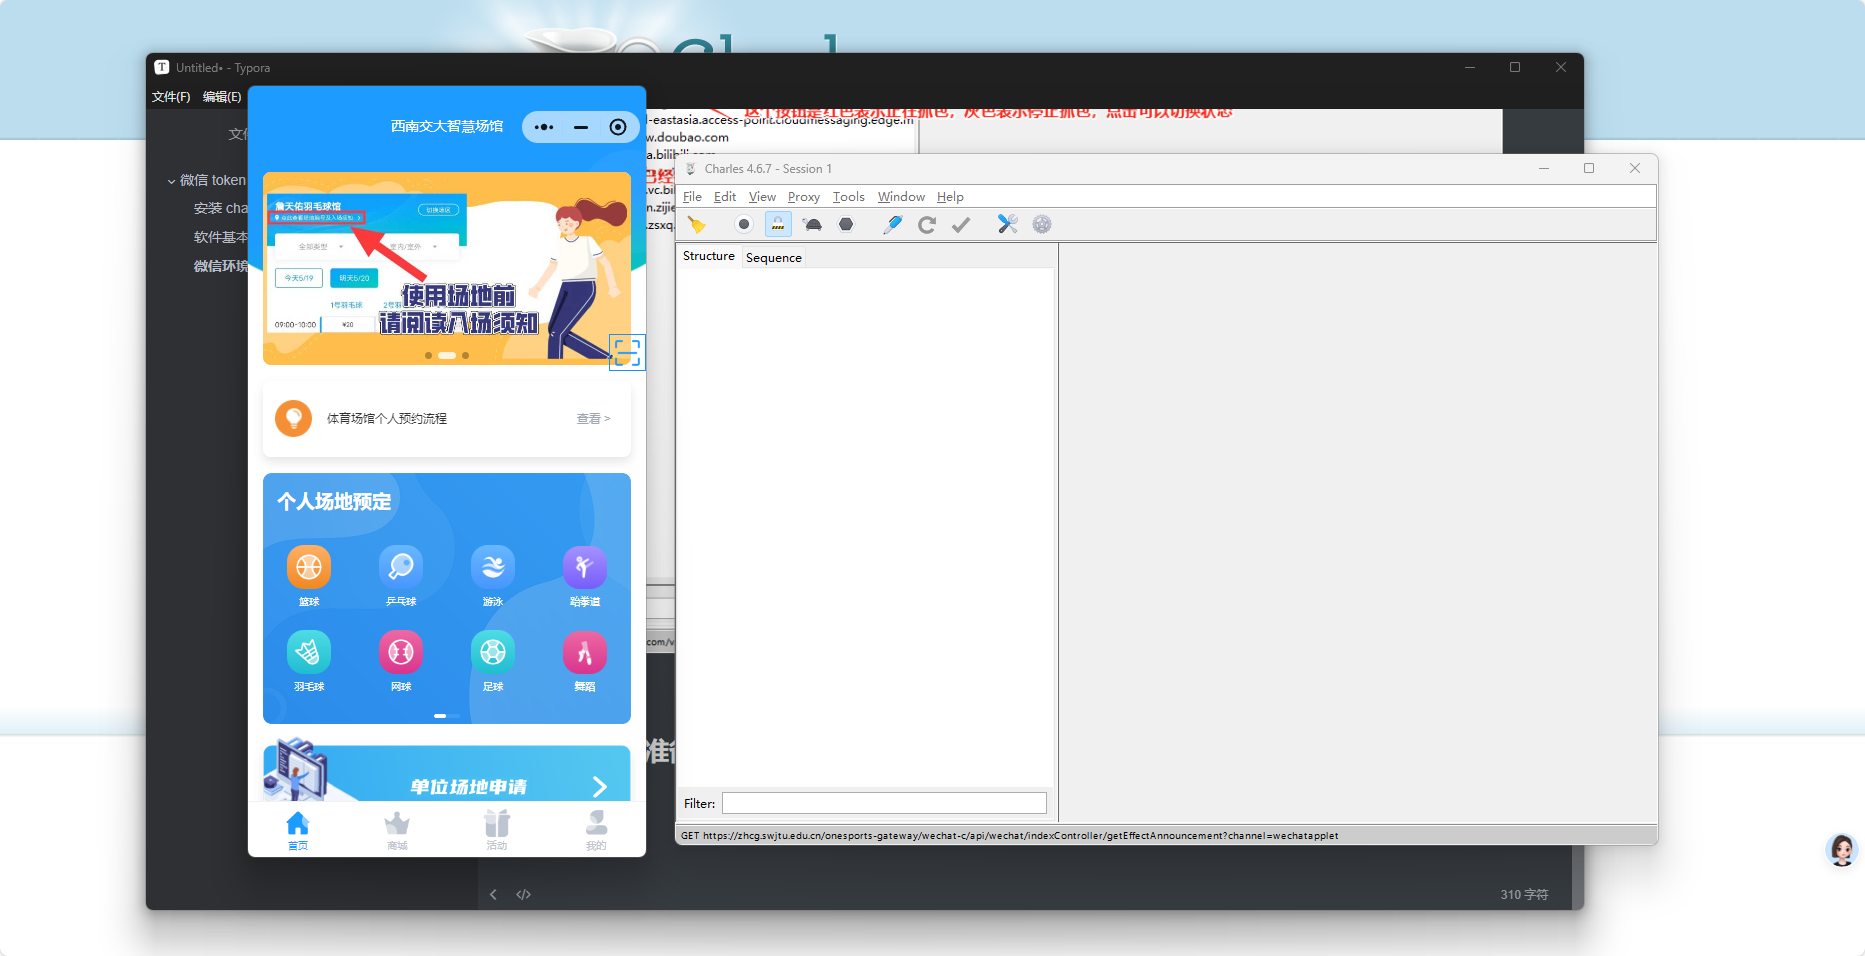Close mini program with circle target icon
This screenshot has width=1865, height=956.
618,127
